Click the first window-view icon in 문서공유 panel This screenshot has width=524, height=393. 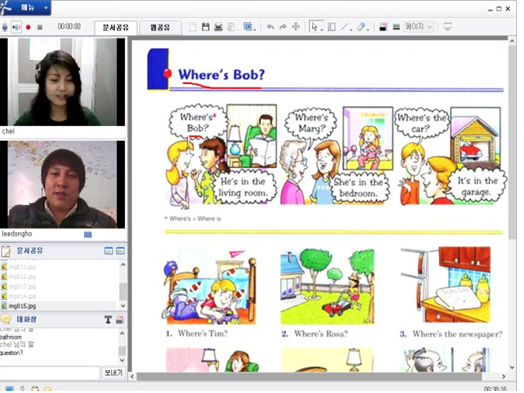tap(109, 251)
